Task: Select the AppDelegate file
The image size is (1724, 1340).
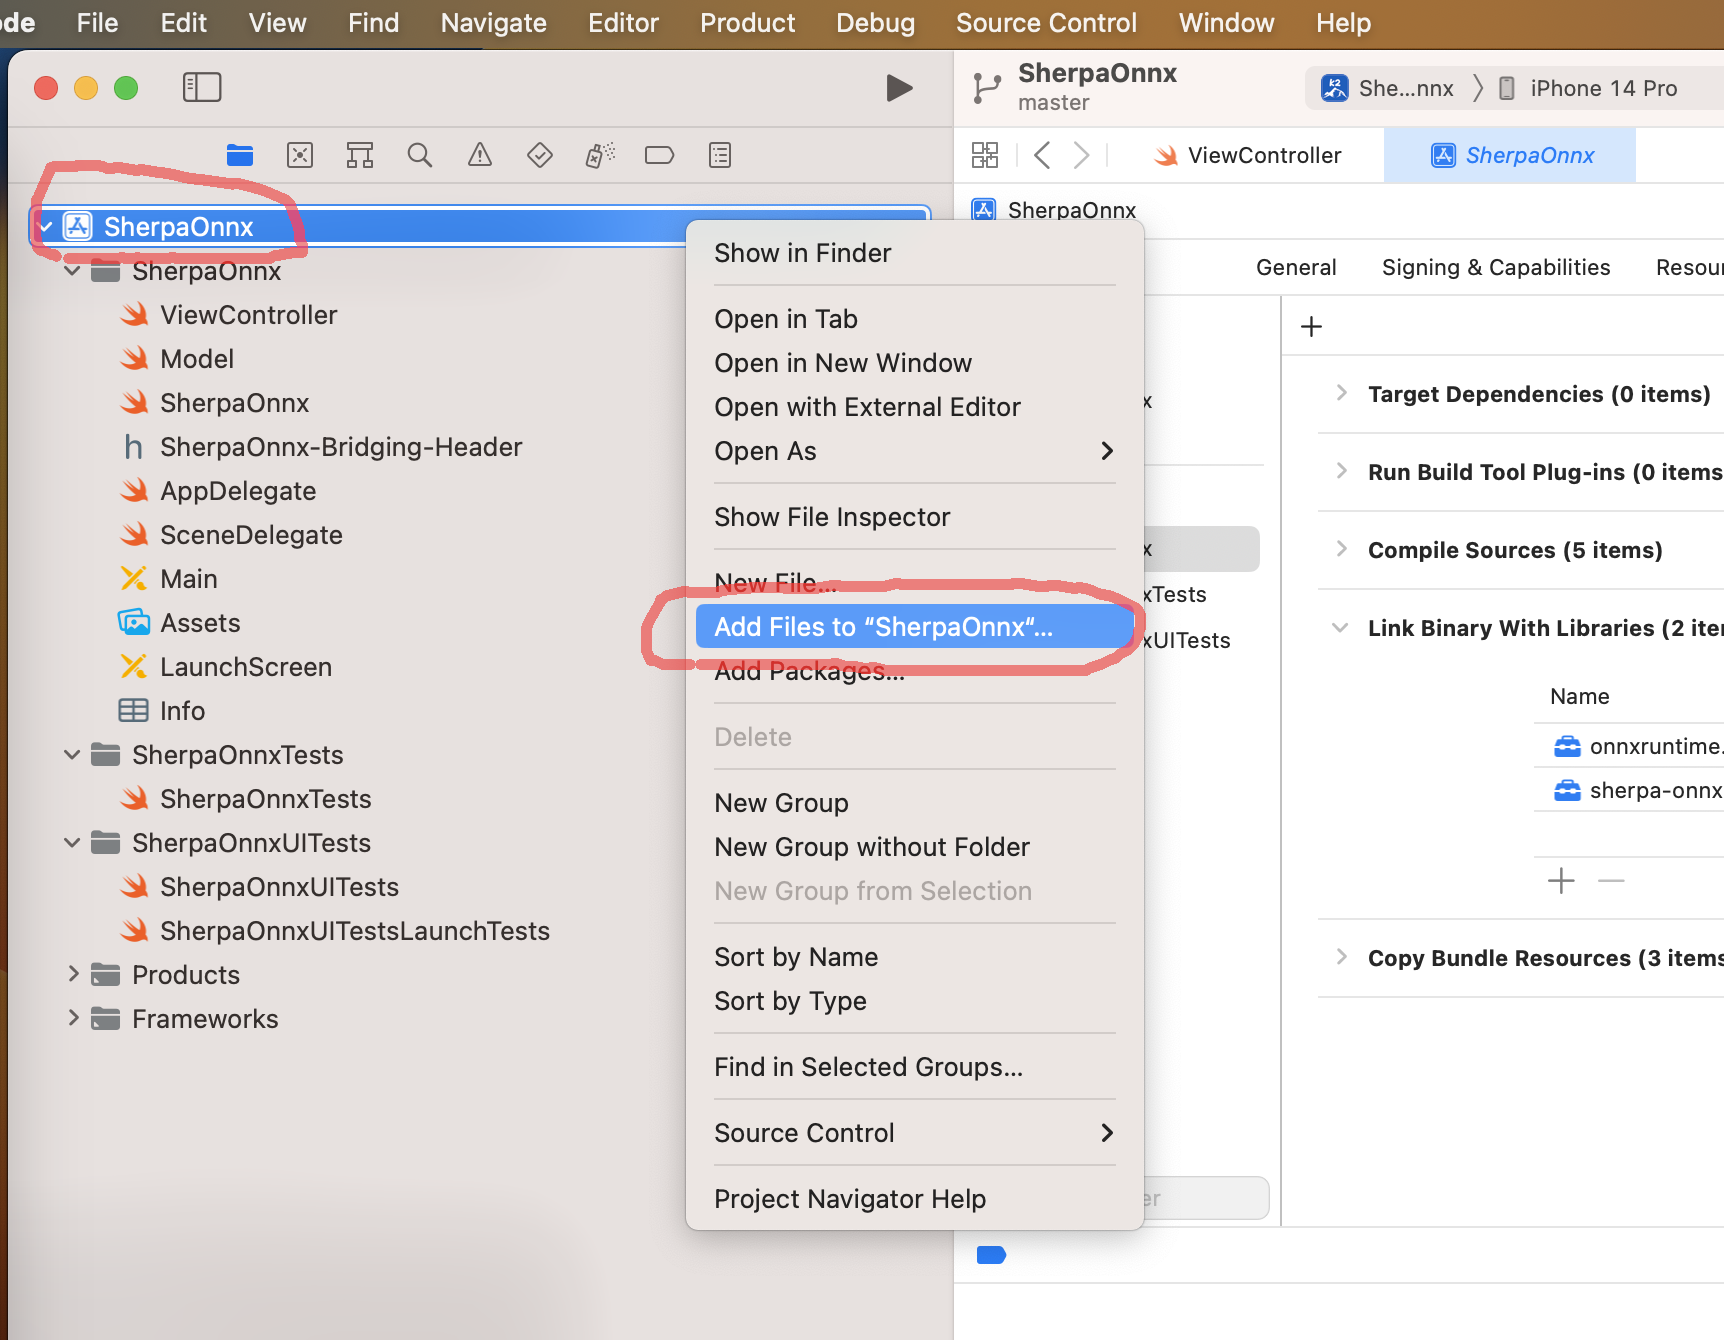Action: [x=217, y=491]
